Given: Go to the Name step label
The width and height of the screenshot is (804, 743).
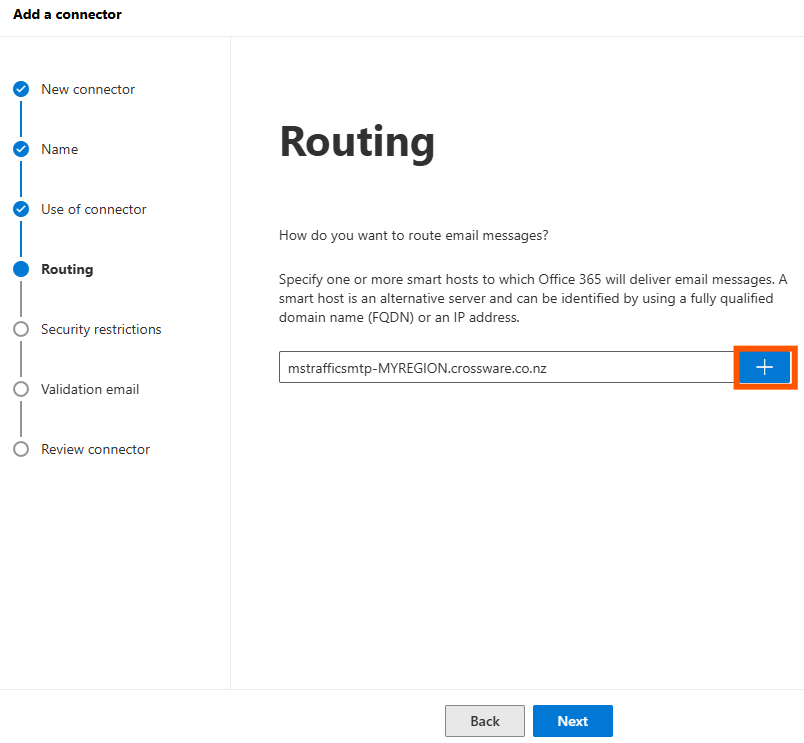Looking at the screenshot, I should 59,149.
